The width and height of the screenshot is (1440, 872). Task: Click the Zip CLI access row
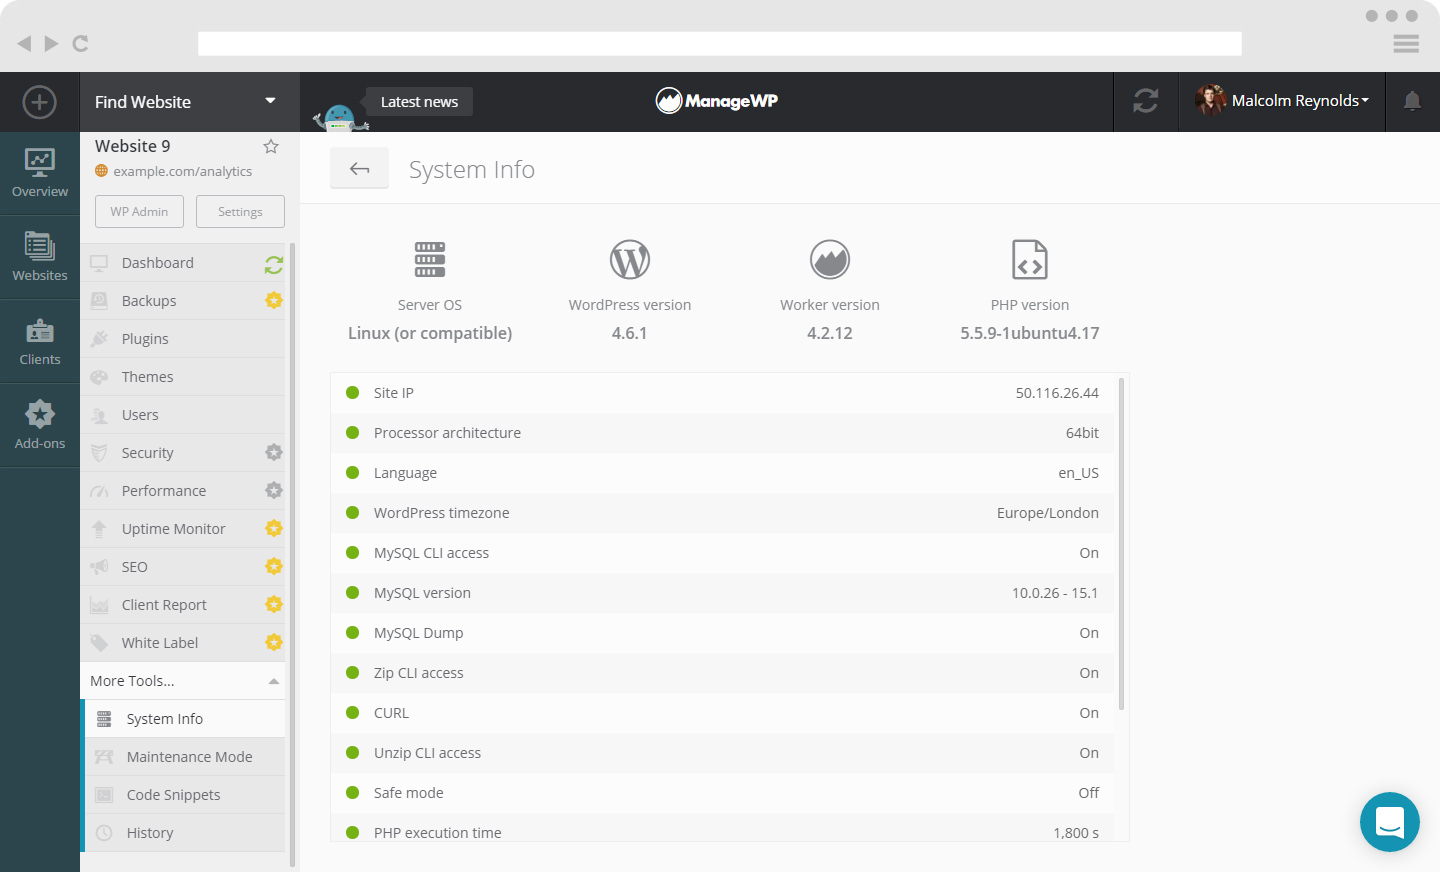tap(723, 673)
